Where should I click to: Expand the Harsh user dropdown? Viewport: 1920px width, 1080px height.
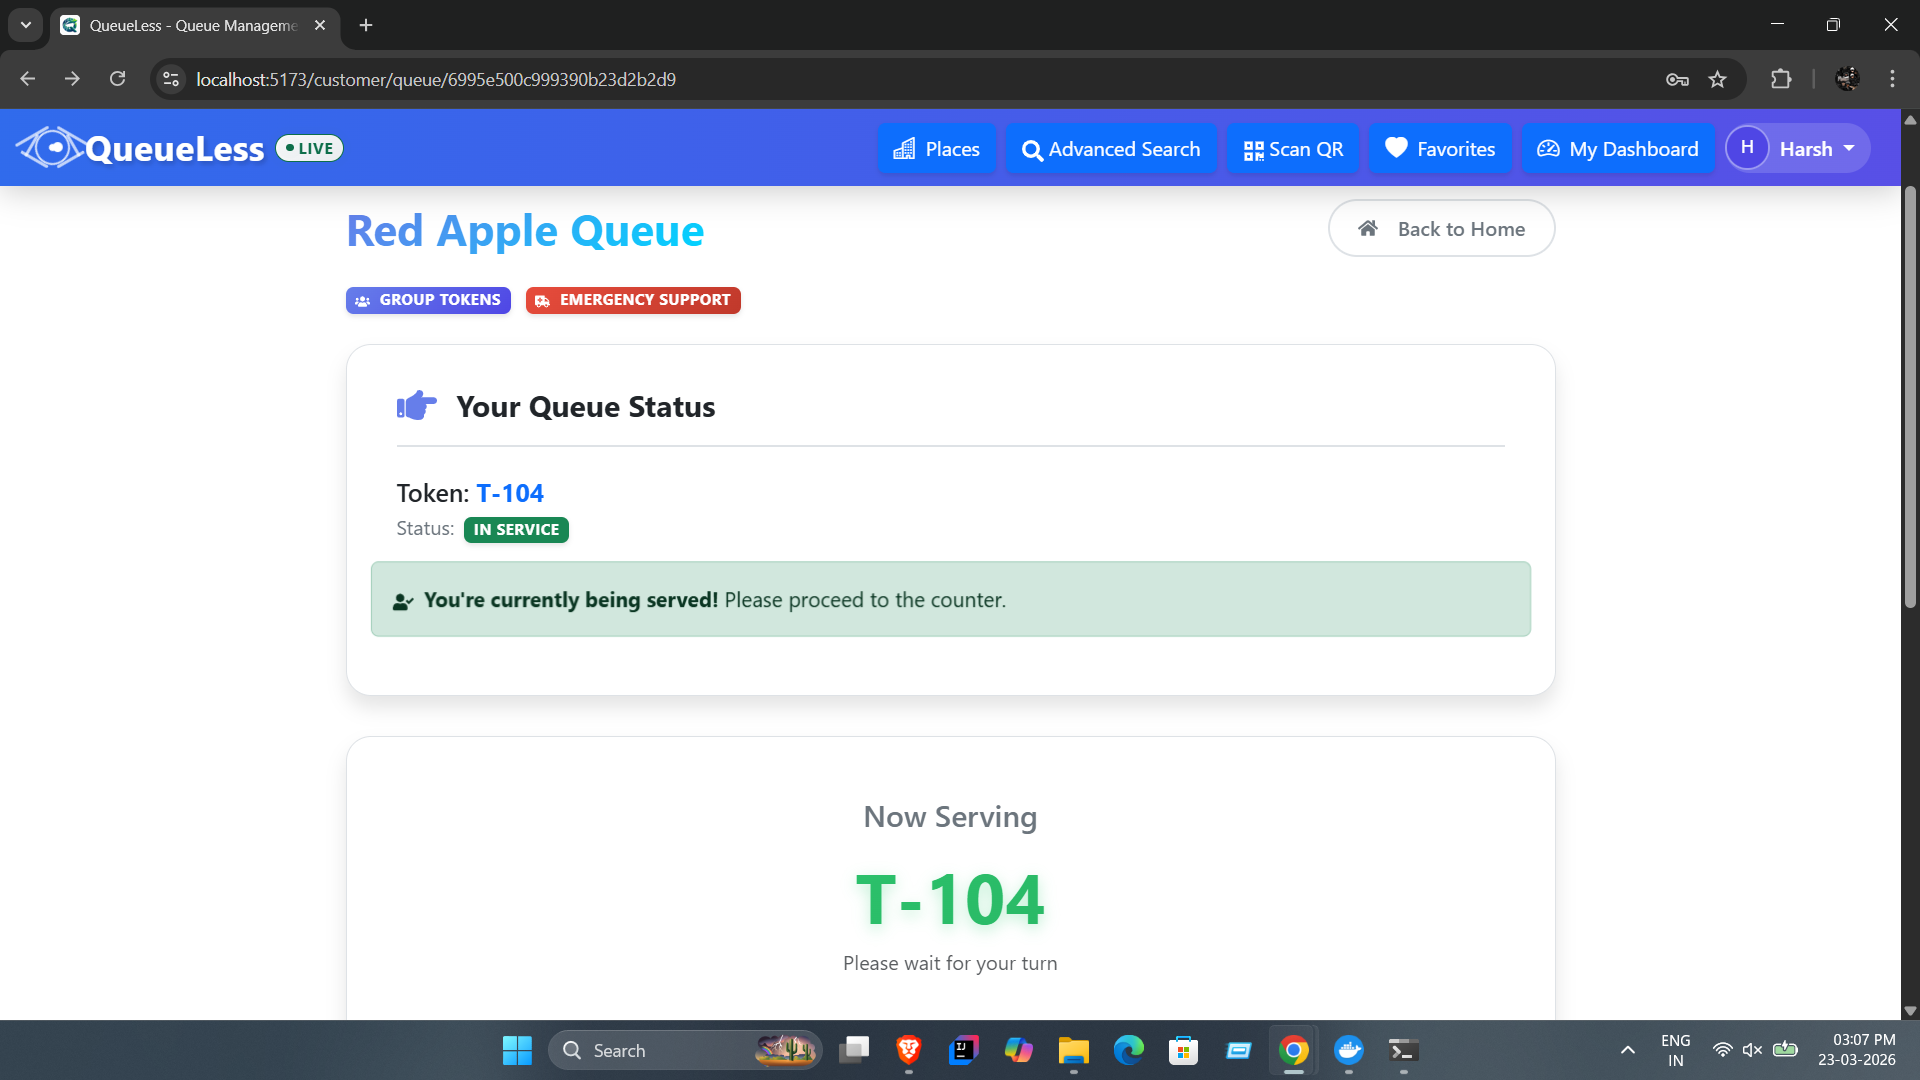coord(1798,148)
